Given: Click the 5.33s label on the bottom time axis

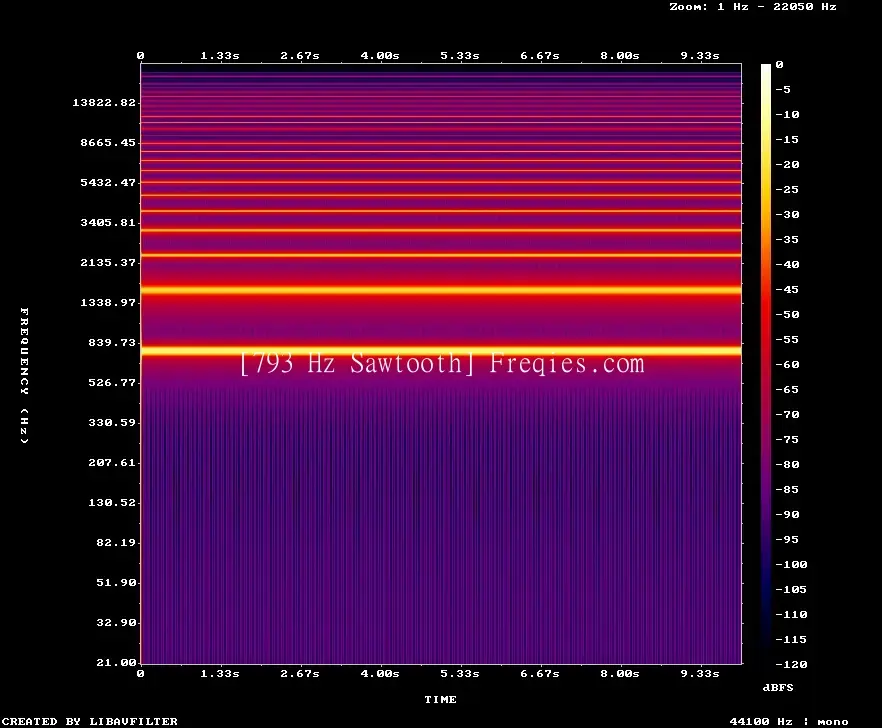Looking at the screenshot, I should (460, 673).
